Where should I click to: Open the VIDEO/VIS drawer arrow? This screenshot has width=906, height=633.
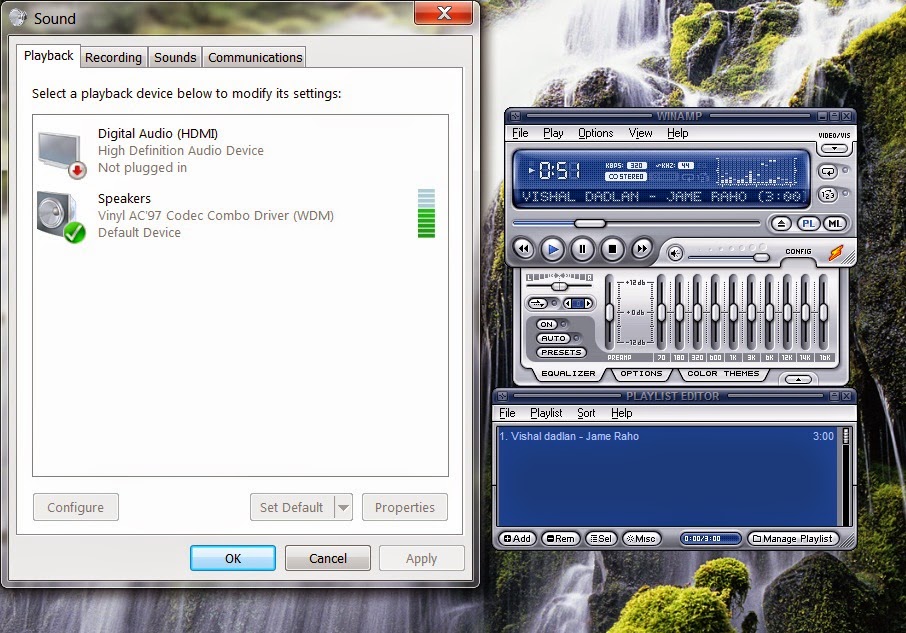point(834,149)
